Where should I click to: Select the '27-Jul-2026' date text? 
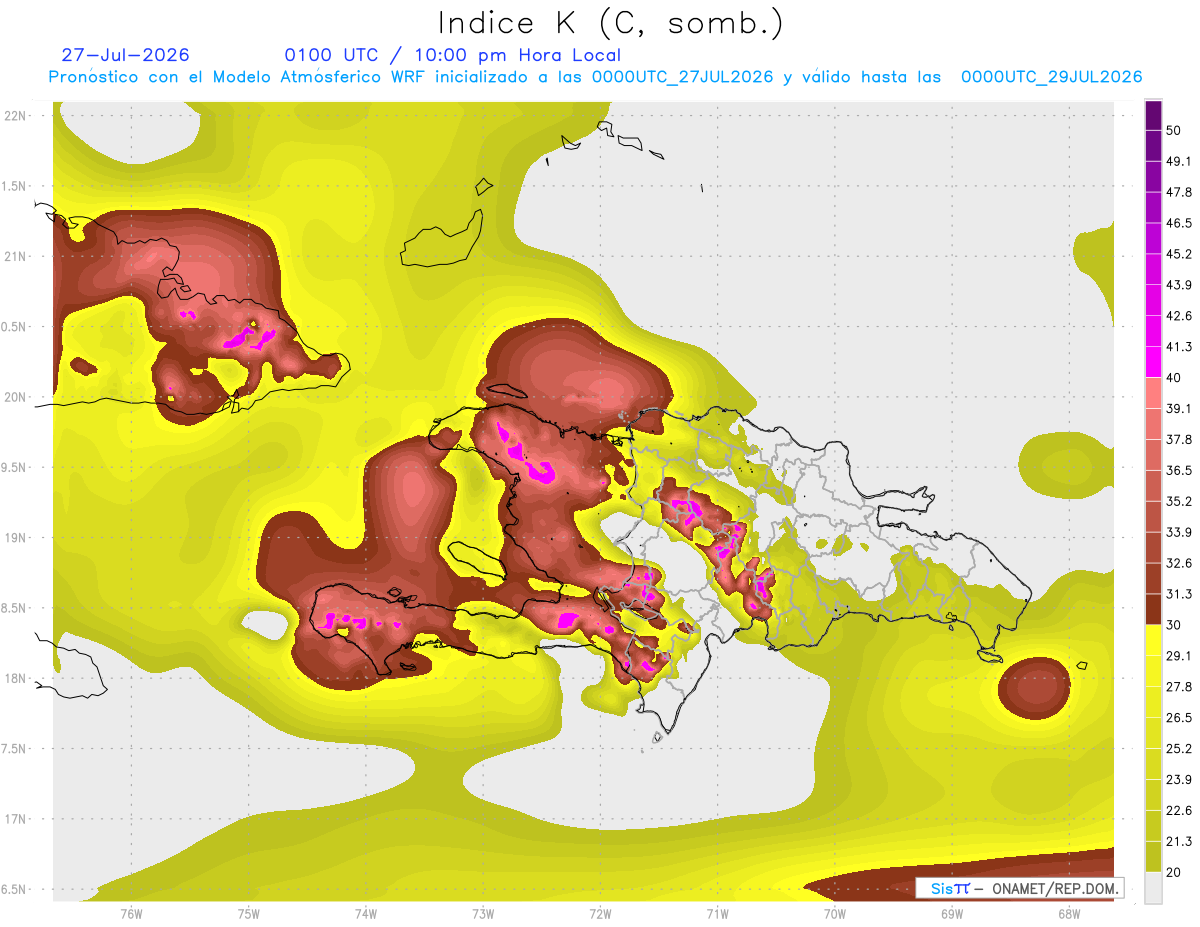click(125, 55)
